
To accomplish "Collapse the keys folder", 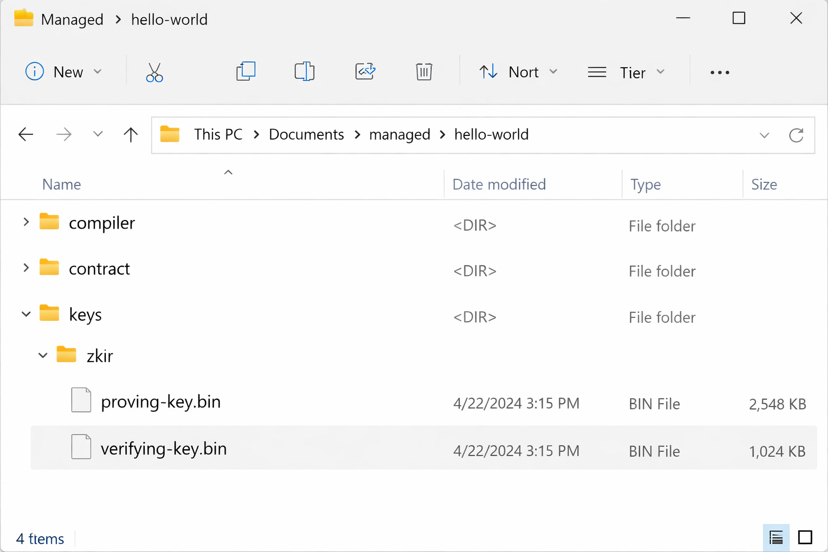I will [26, 315].
